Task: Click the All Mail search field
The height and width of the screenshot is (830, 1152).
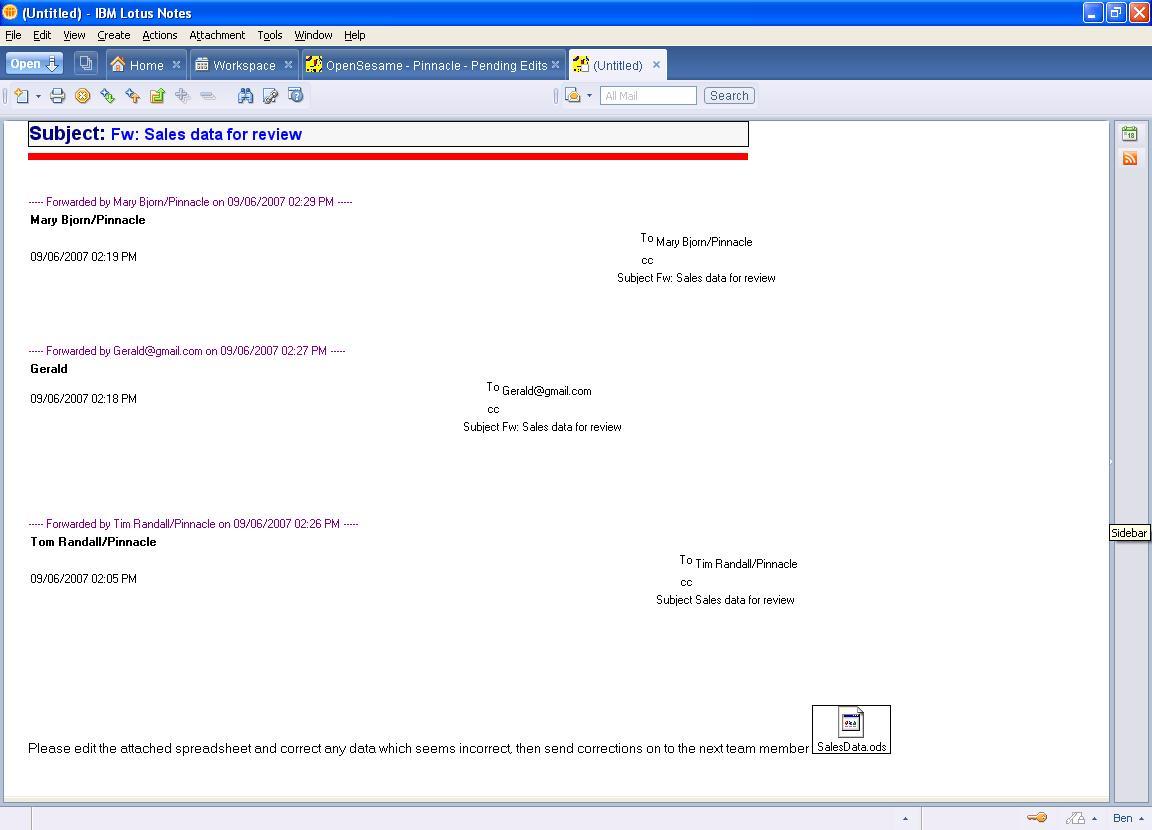Action: [648, 96]
